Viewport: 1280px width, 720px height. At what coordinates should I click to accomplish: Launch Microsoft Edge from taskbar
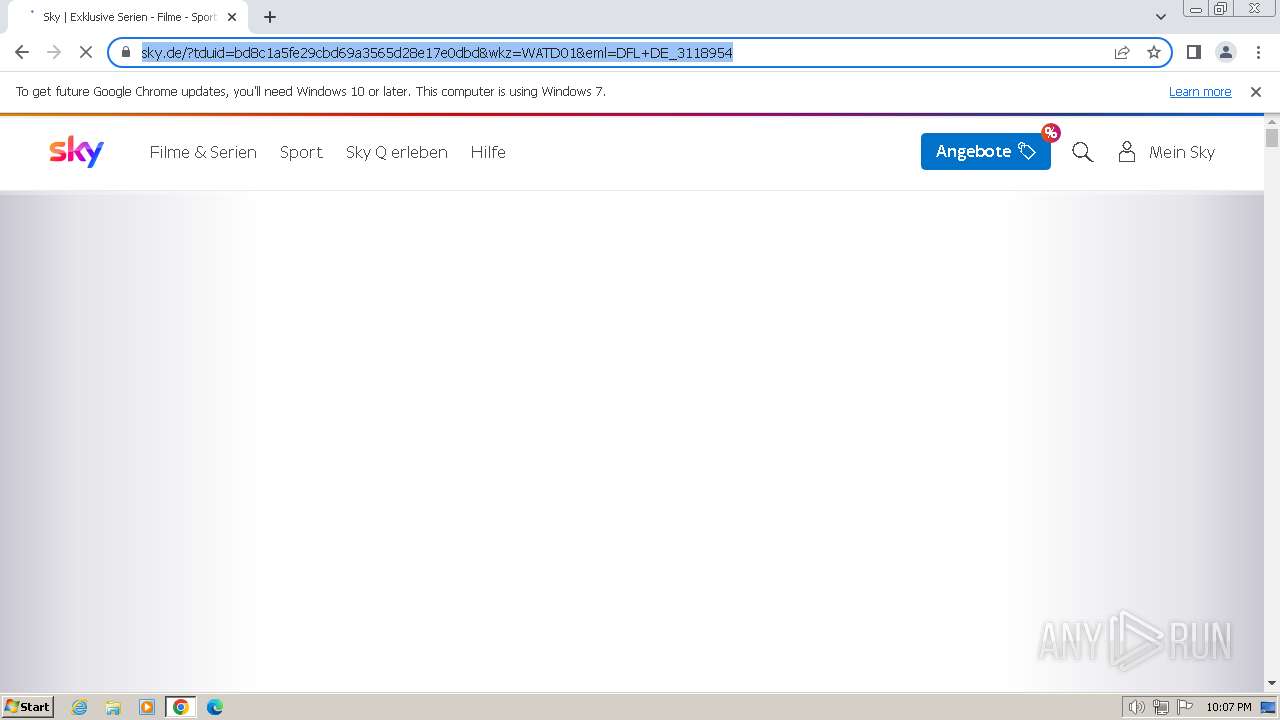point(215,707)
